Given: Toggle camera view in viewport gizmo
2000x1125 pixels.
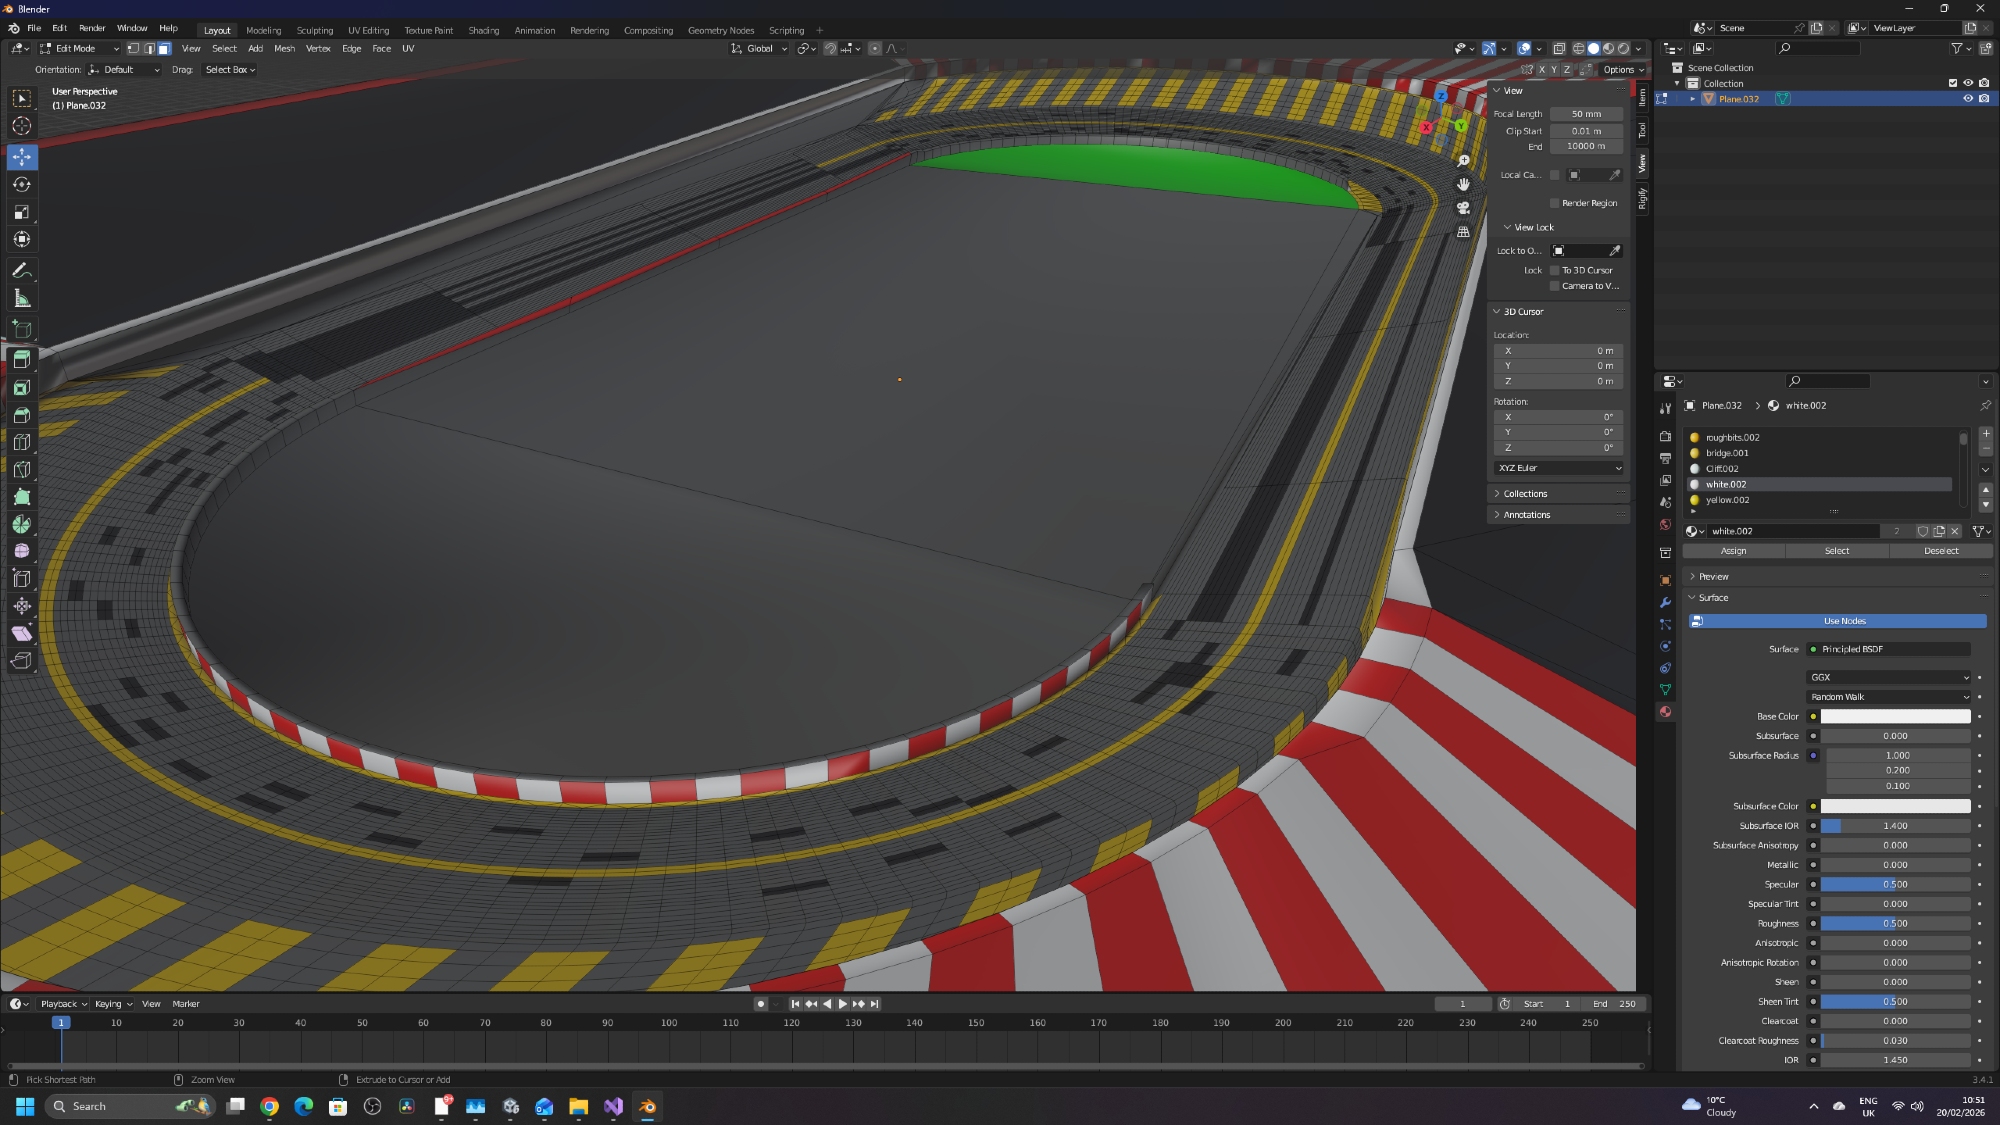Looking at the screenshot, I should (1463, 208).
